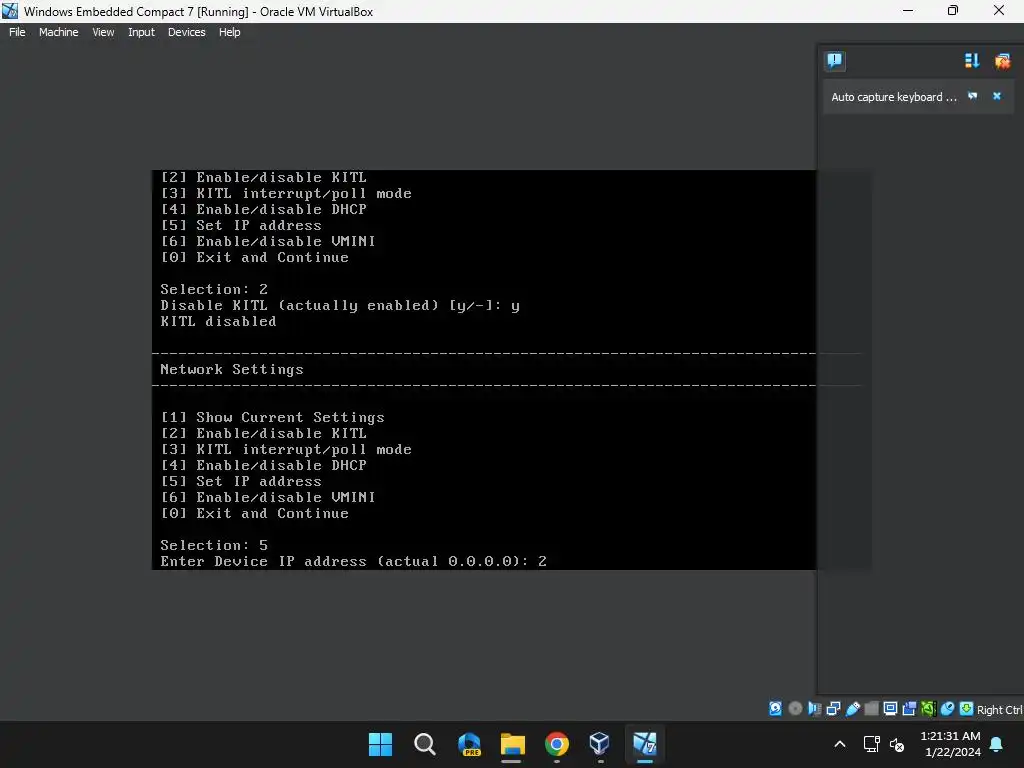Viewport: 1024px width, 768px height.
Task: Click the Auto capture keyboard notification text
Action: 893,97
